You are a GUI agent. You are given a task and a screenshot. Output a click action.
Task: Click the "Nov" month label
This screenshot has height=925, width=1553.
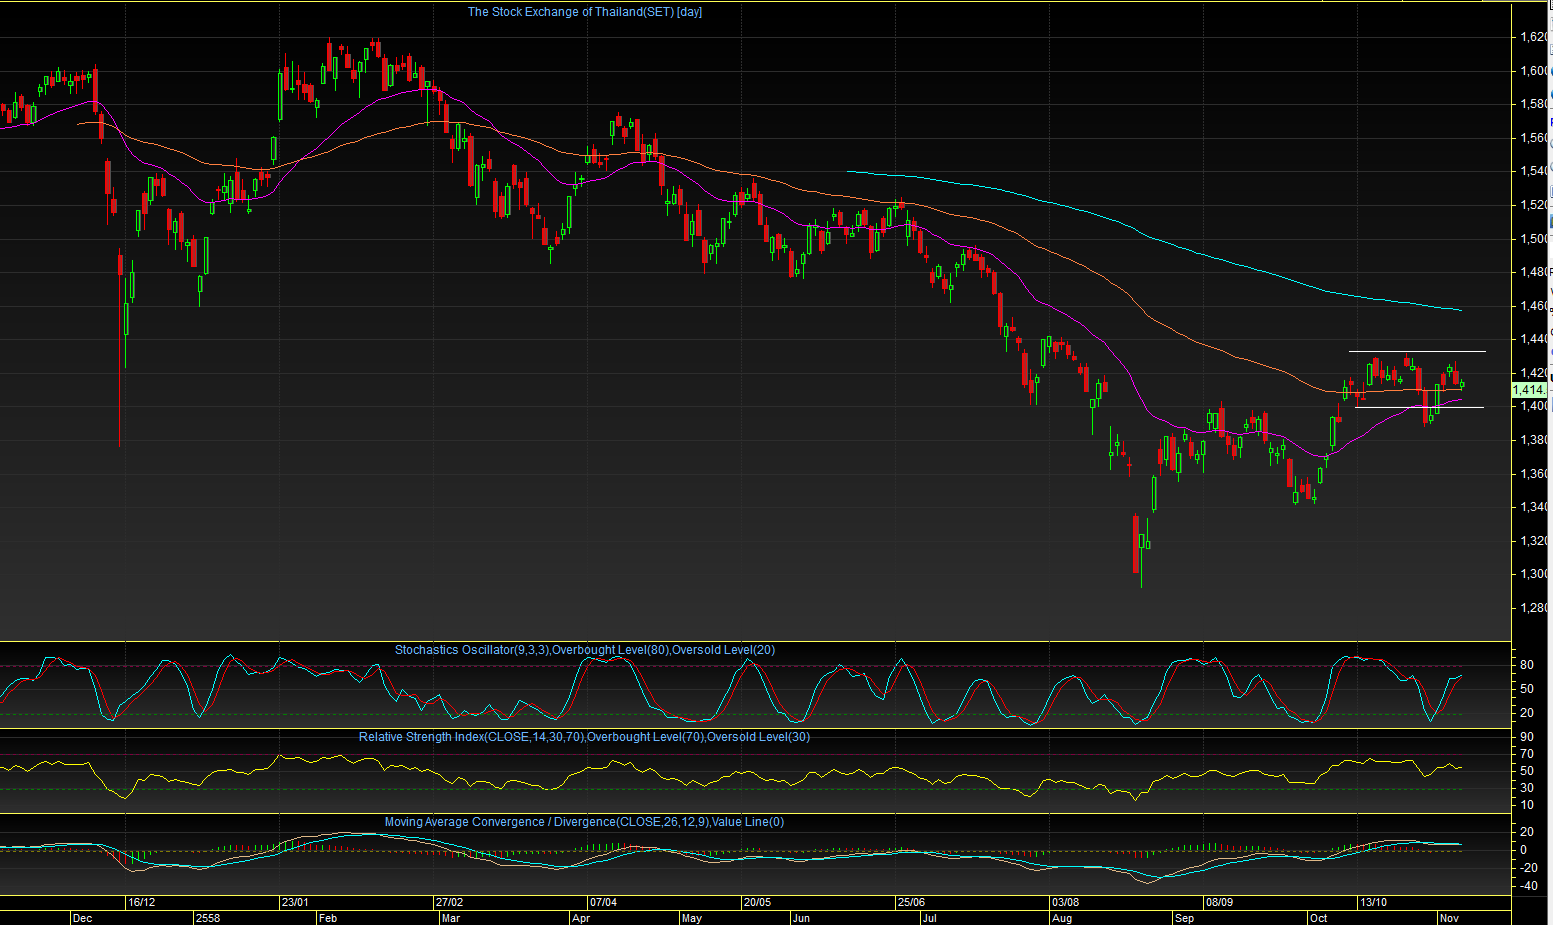click(1449, 918)
